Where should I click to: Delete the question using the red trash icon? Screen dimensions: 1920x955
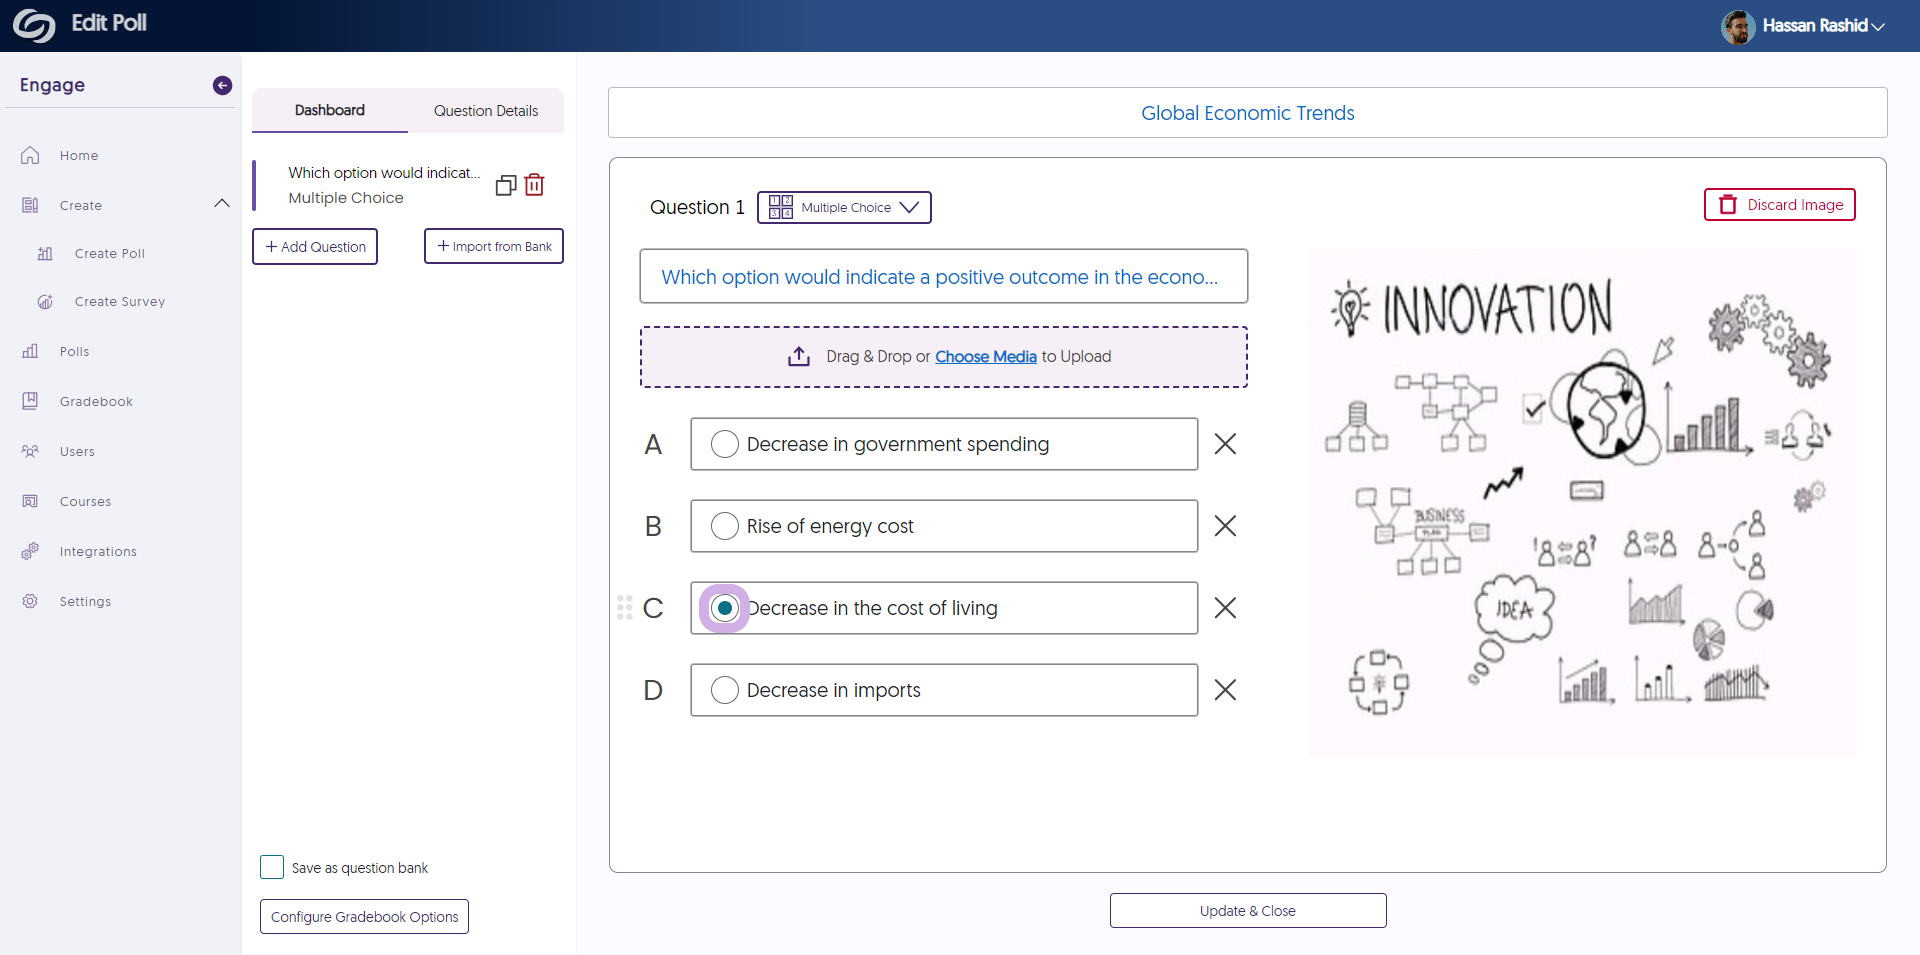(x=535, y=185)
